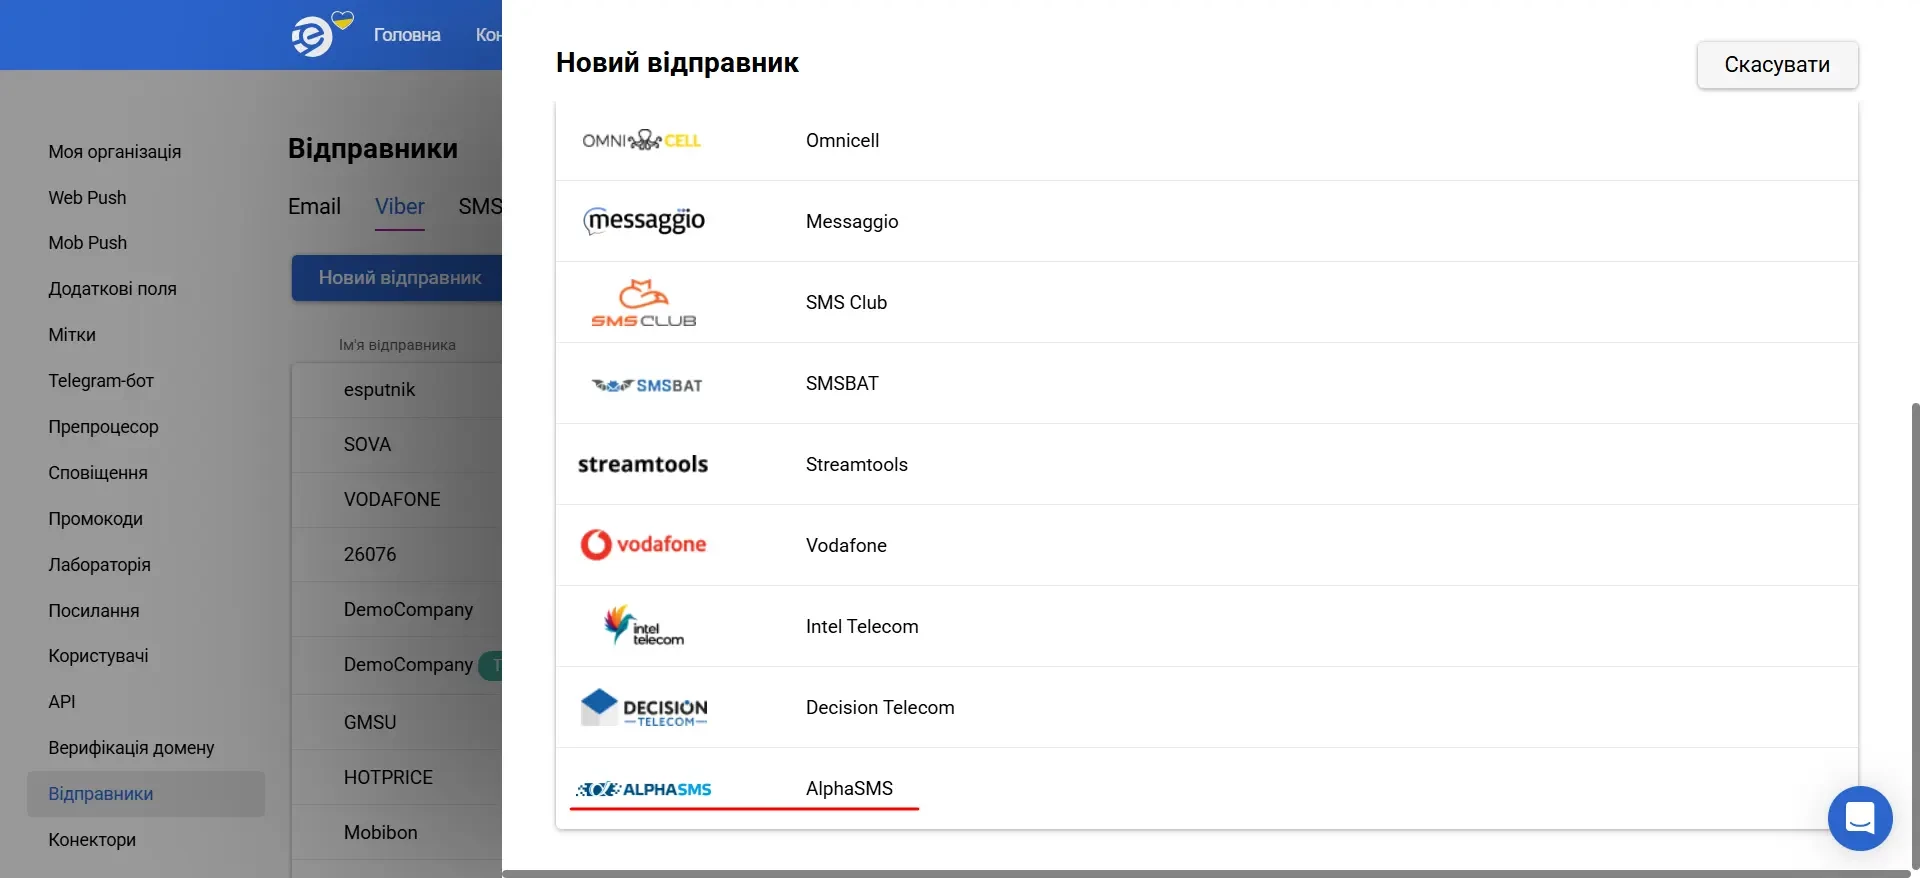Select the SMS Club provider name
Screen dimensions: 1920x878
click(x=846, y=303)
